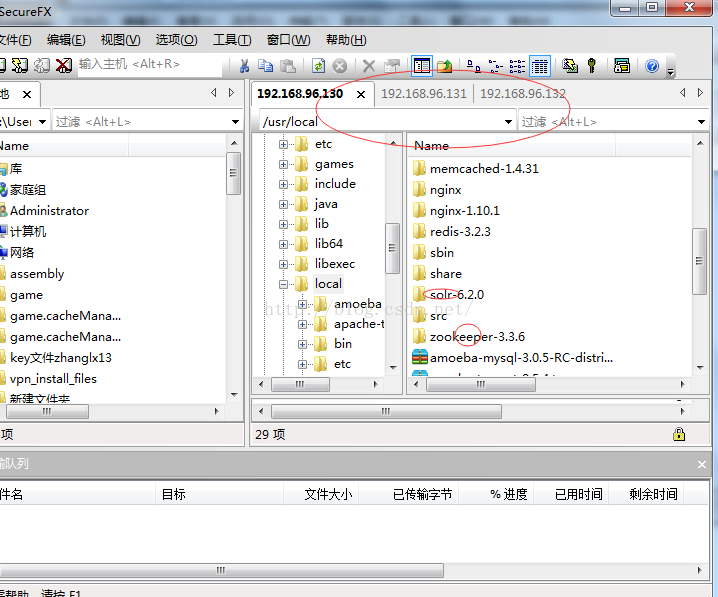Image resolution: width=718 pixels, height=597 pixels.
Task: Click the reconnect toolbar icon
Action: tap(42, 65)
